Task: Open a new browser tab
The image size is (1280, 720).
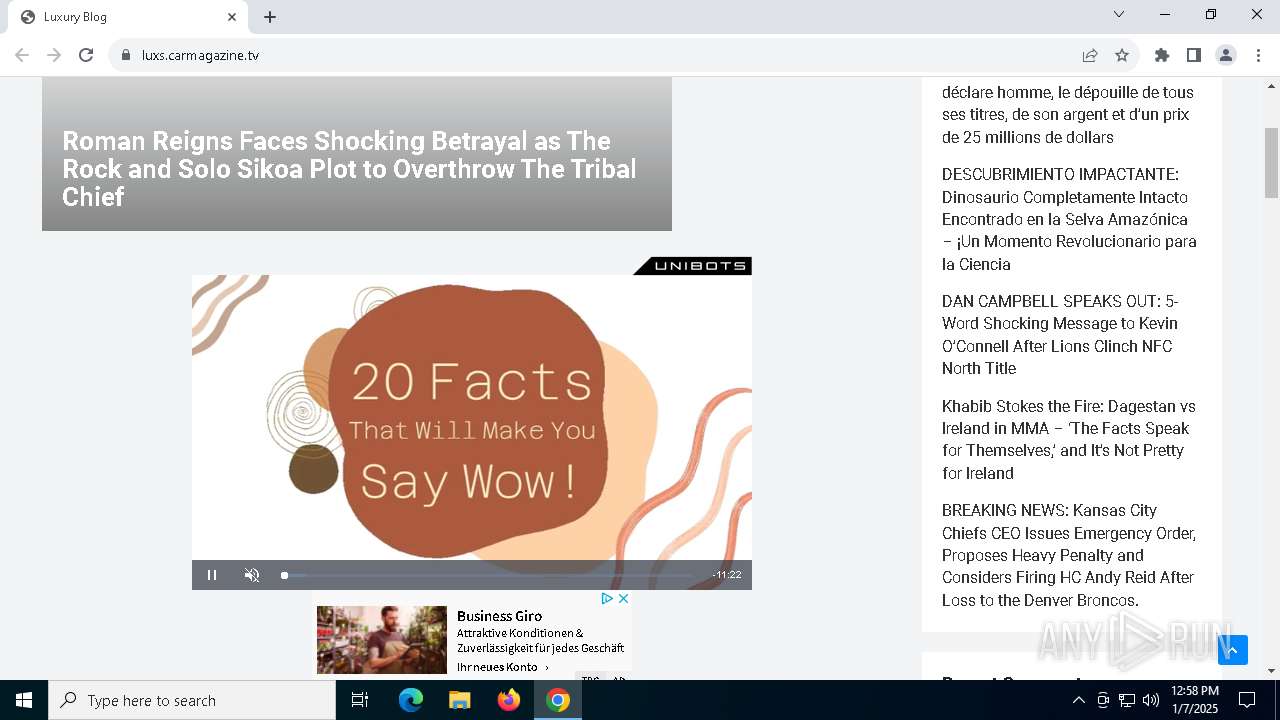Action: pyautogui.click(x=270, y=17)
